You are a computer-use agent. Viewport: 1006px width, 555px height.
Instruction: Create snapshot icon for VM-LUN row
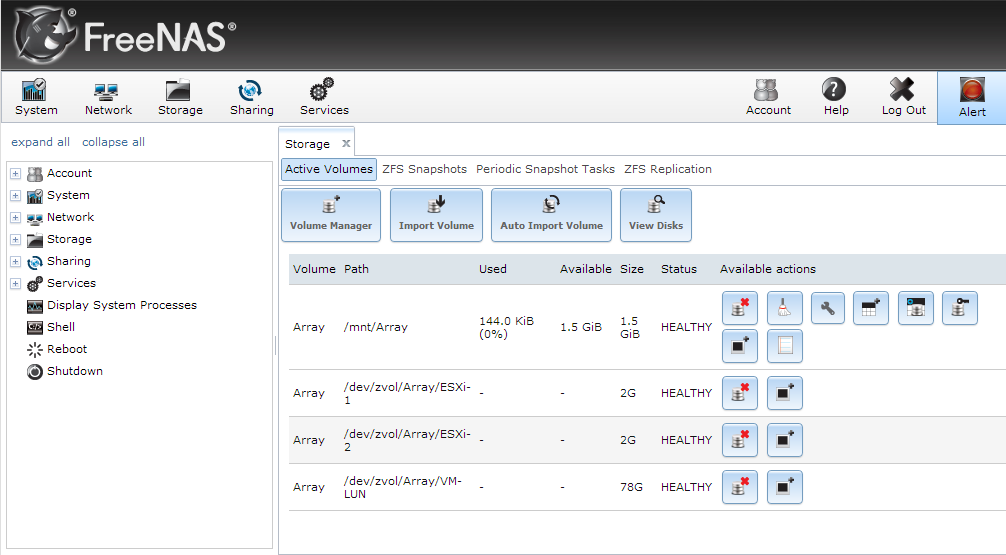click(785, 487)
